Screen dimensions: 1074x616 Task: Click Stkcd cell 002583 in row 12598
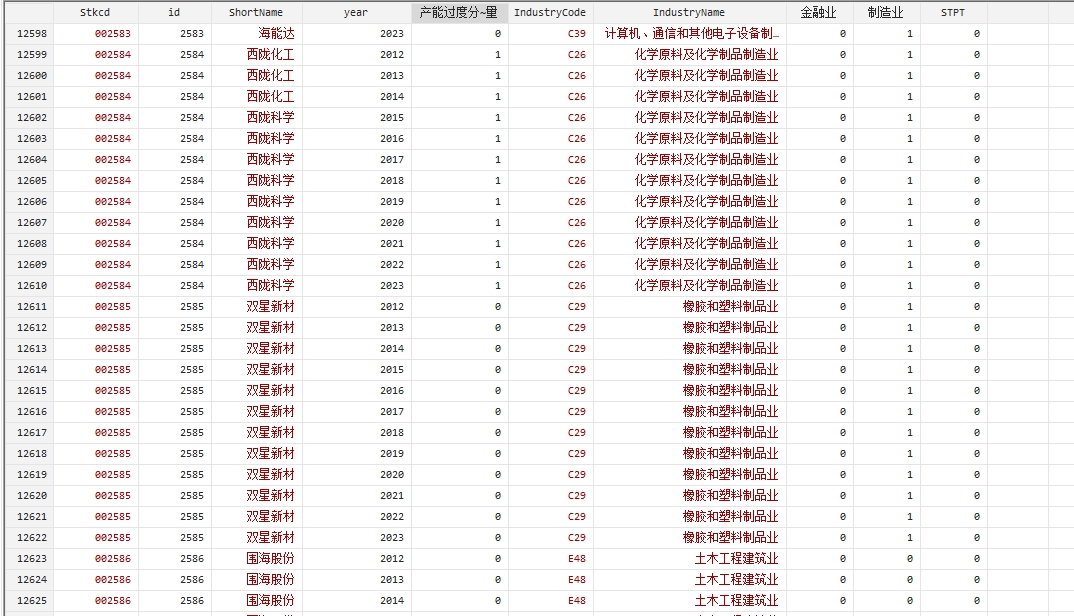(112, 34)
